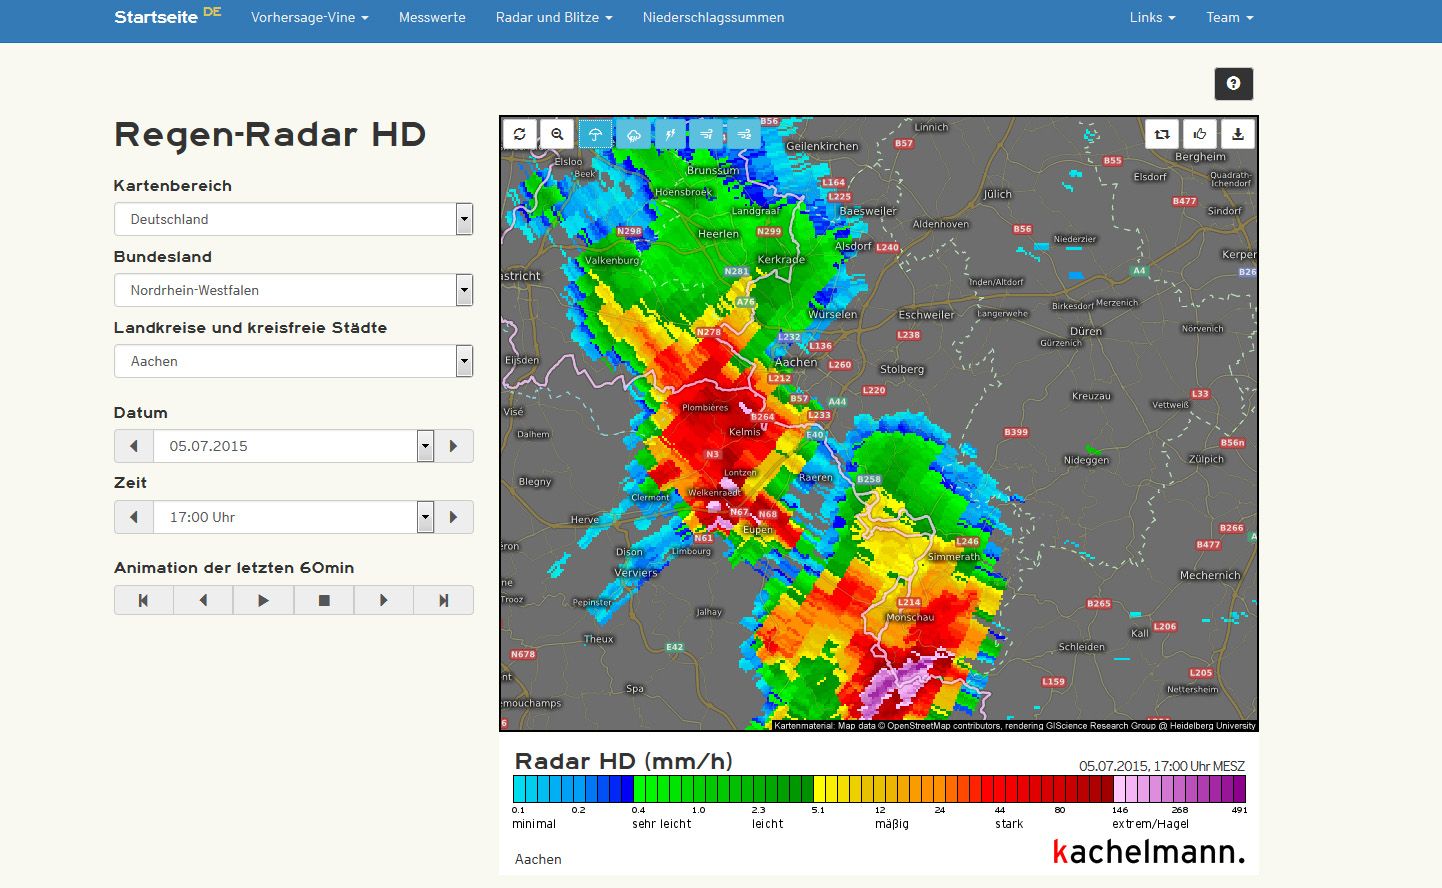Click the thumbs-up like icon
The width and height of the screenshot is (1442, 888).
point(1200,133)
